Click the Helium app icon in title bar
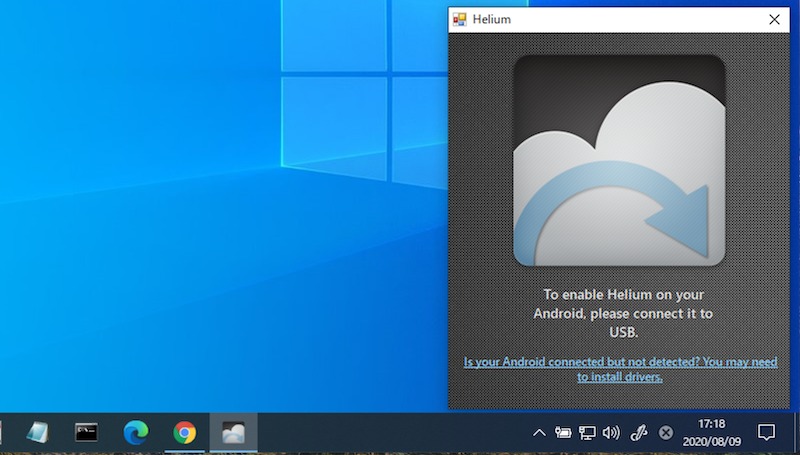The image size is (800, 455). tap(460, 19)
